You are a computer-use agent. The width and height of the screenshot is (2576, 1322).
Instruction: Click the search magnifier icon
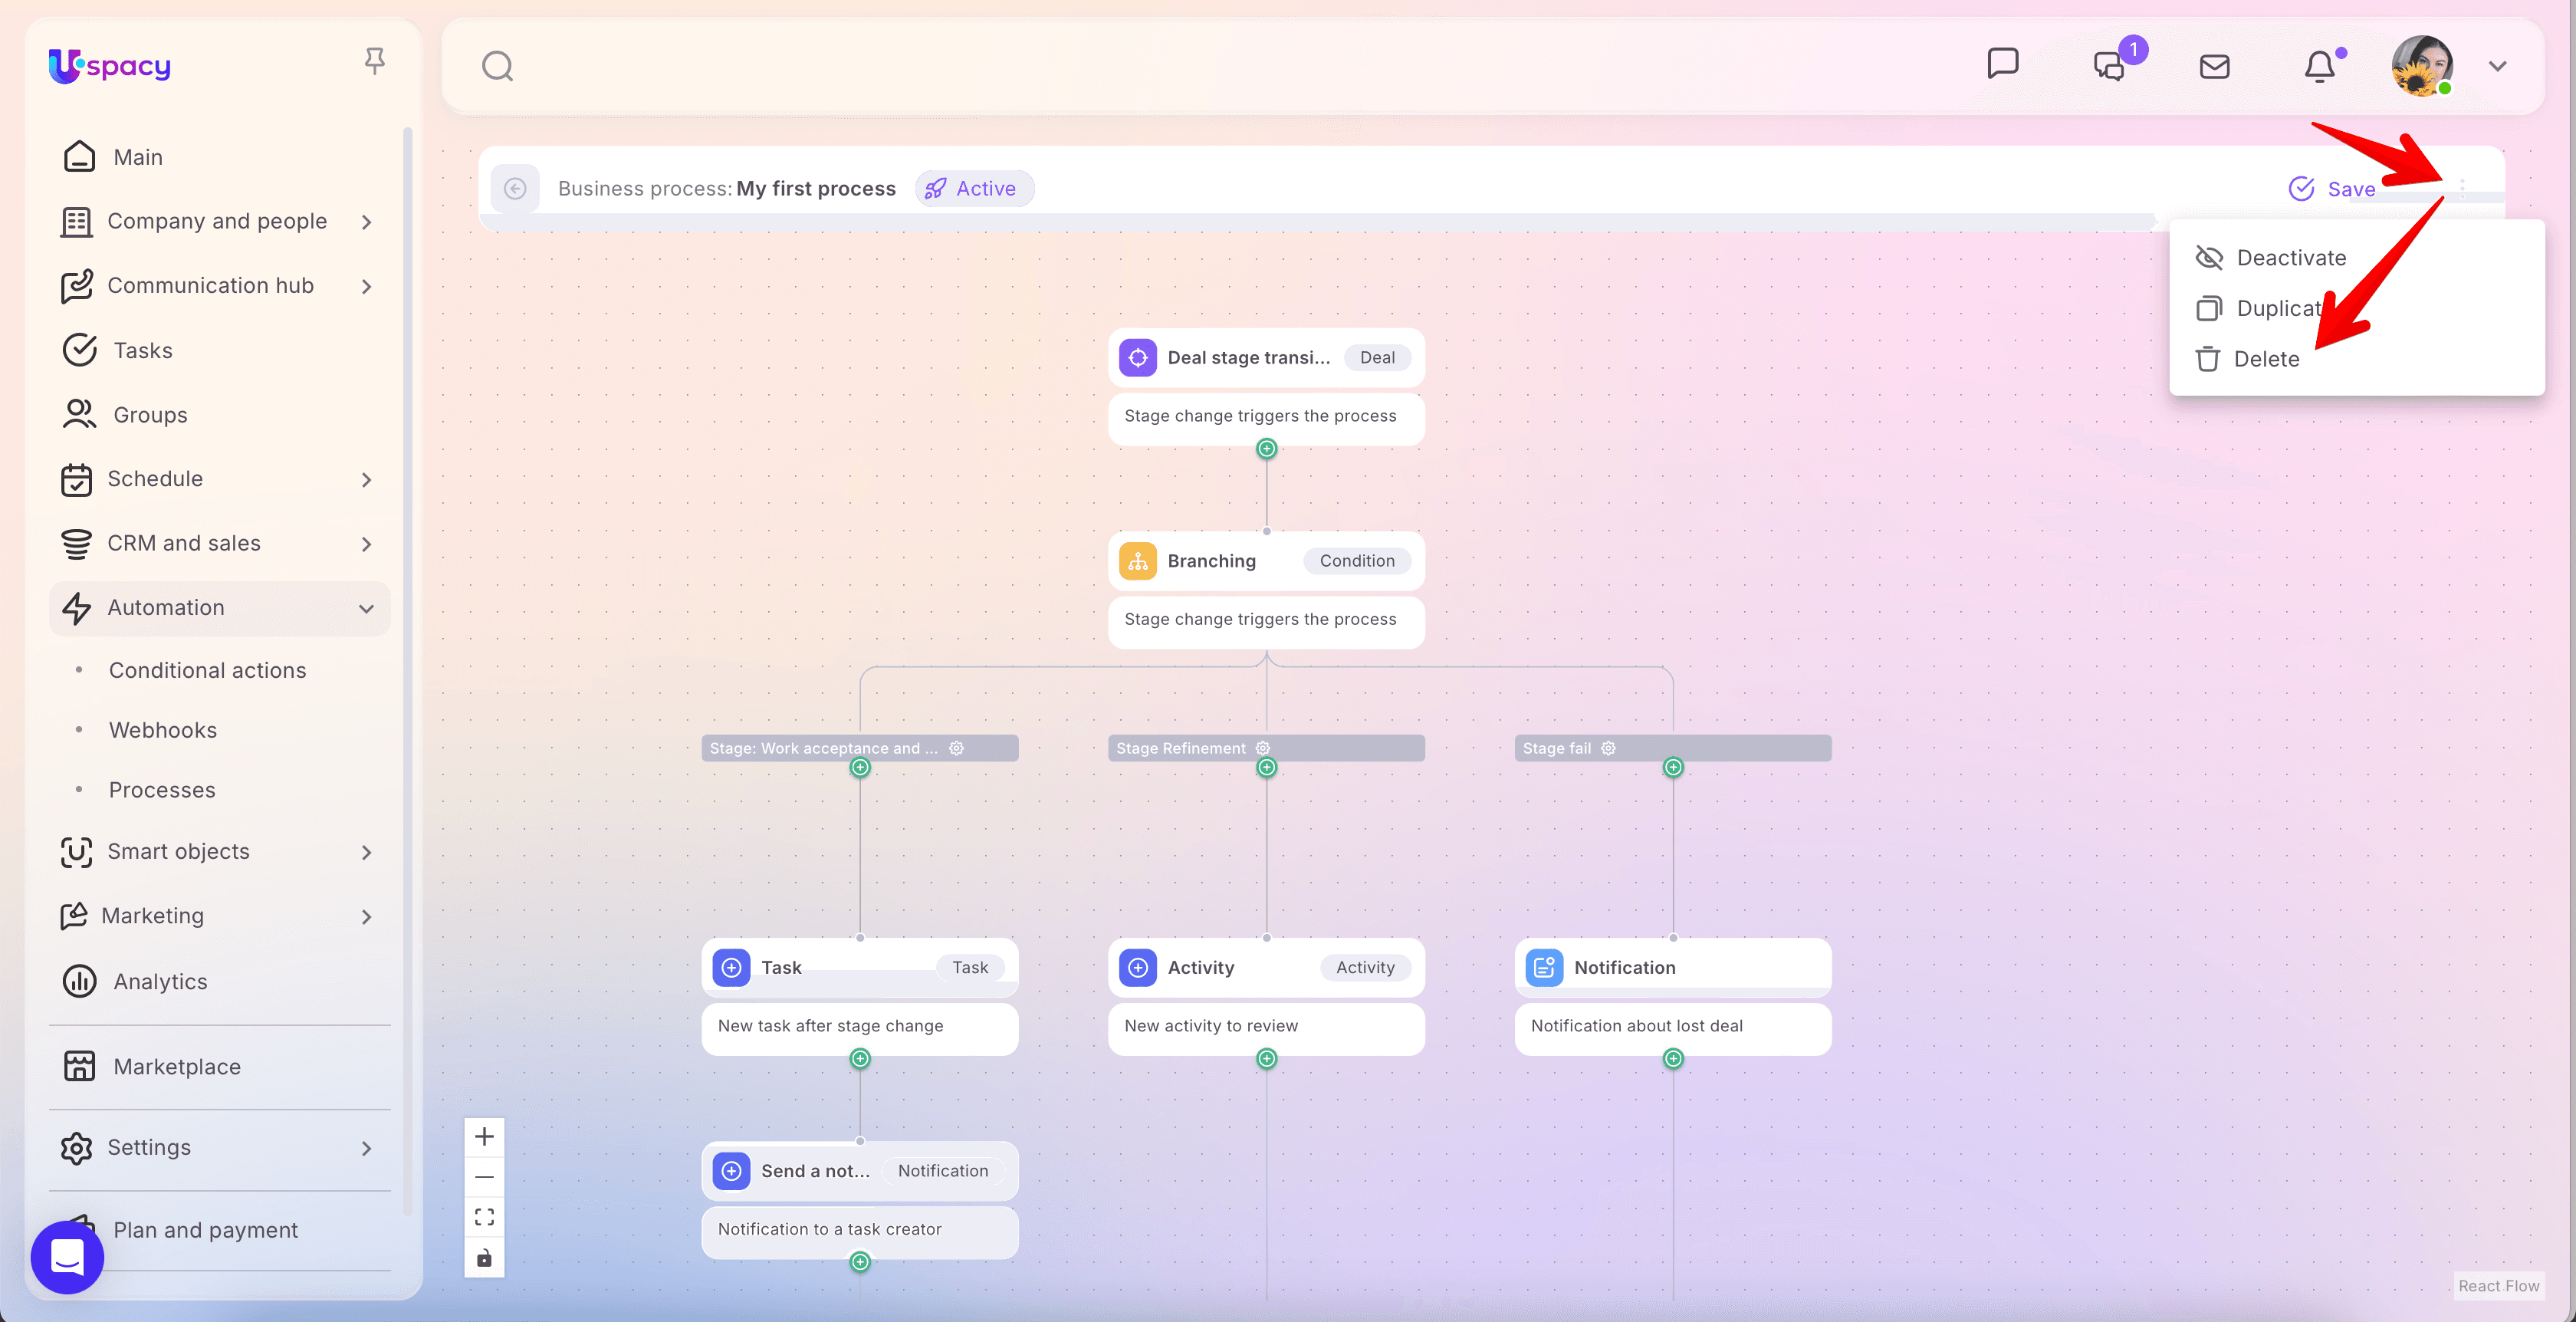tap(497, 67)
